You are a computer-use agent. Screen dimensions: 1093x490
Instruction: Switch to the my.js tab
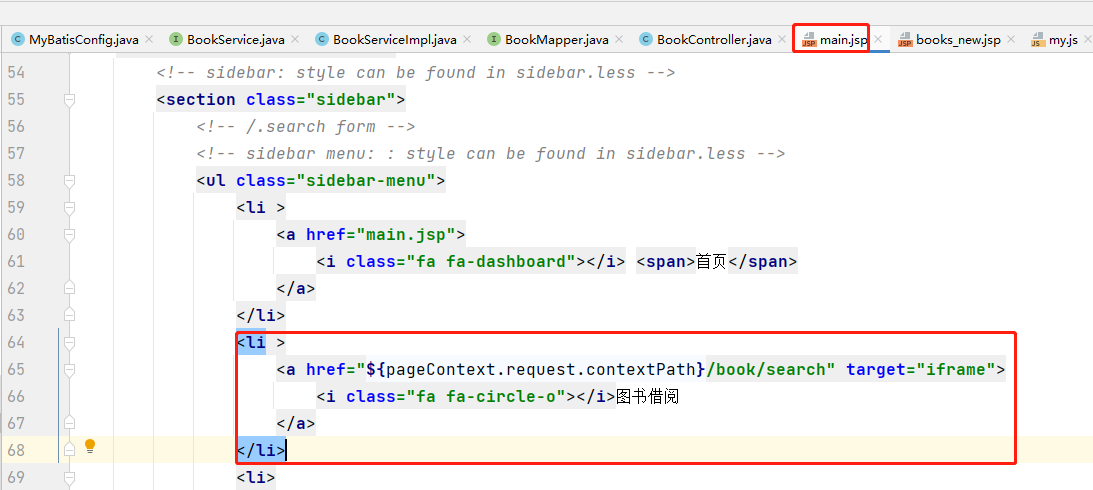click(x=1064, y=40)
